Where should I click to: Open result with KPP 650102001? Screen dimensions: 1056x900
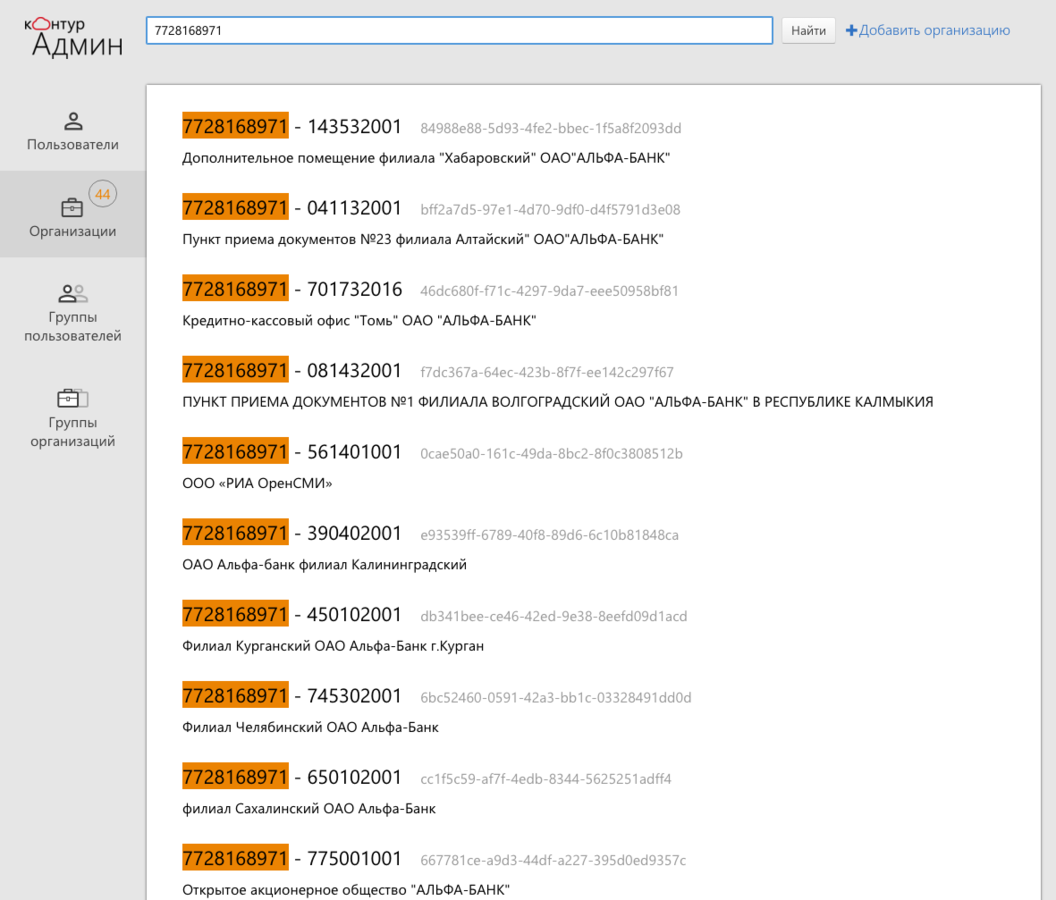click(x=354, y=777)
